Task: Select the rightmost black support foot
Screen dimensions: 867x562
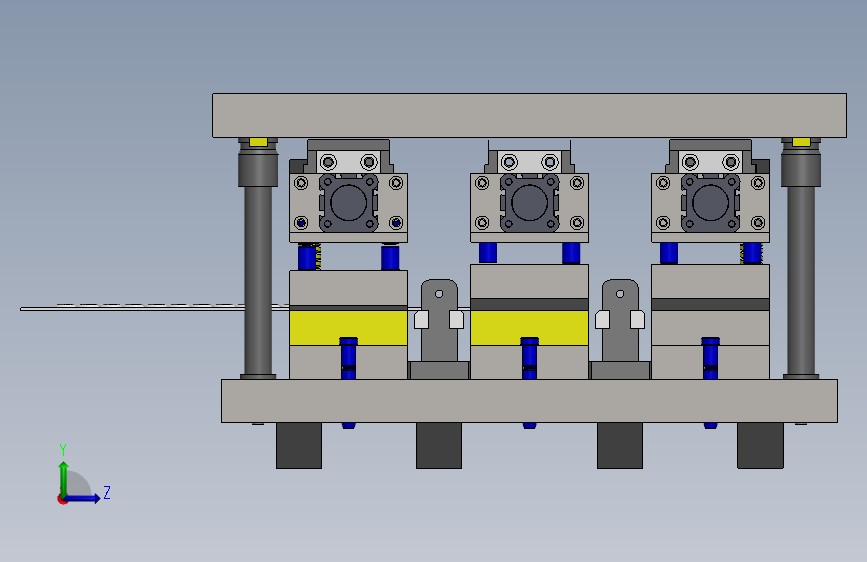Action: click(760, 445)
